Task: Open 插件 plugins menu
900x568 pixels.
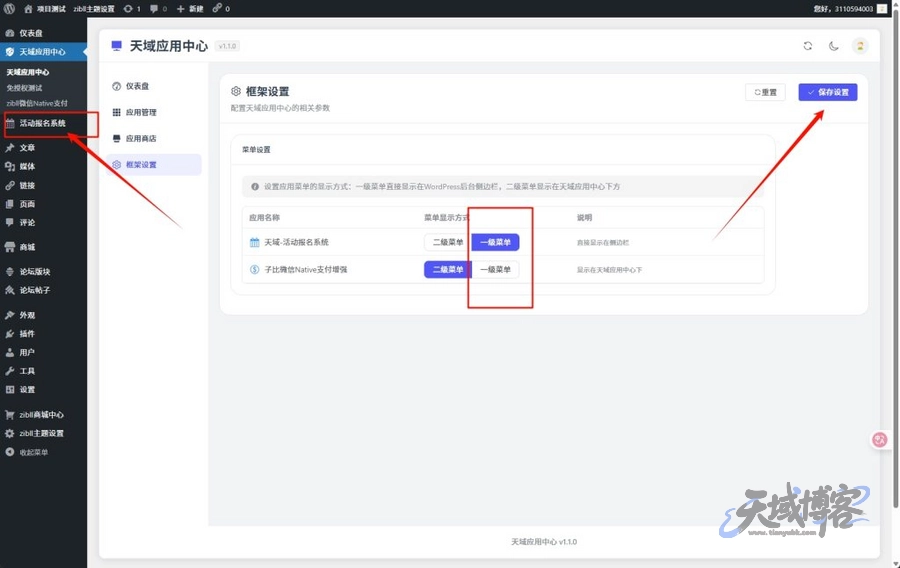Action: point(43,333)
